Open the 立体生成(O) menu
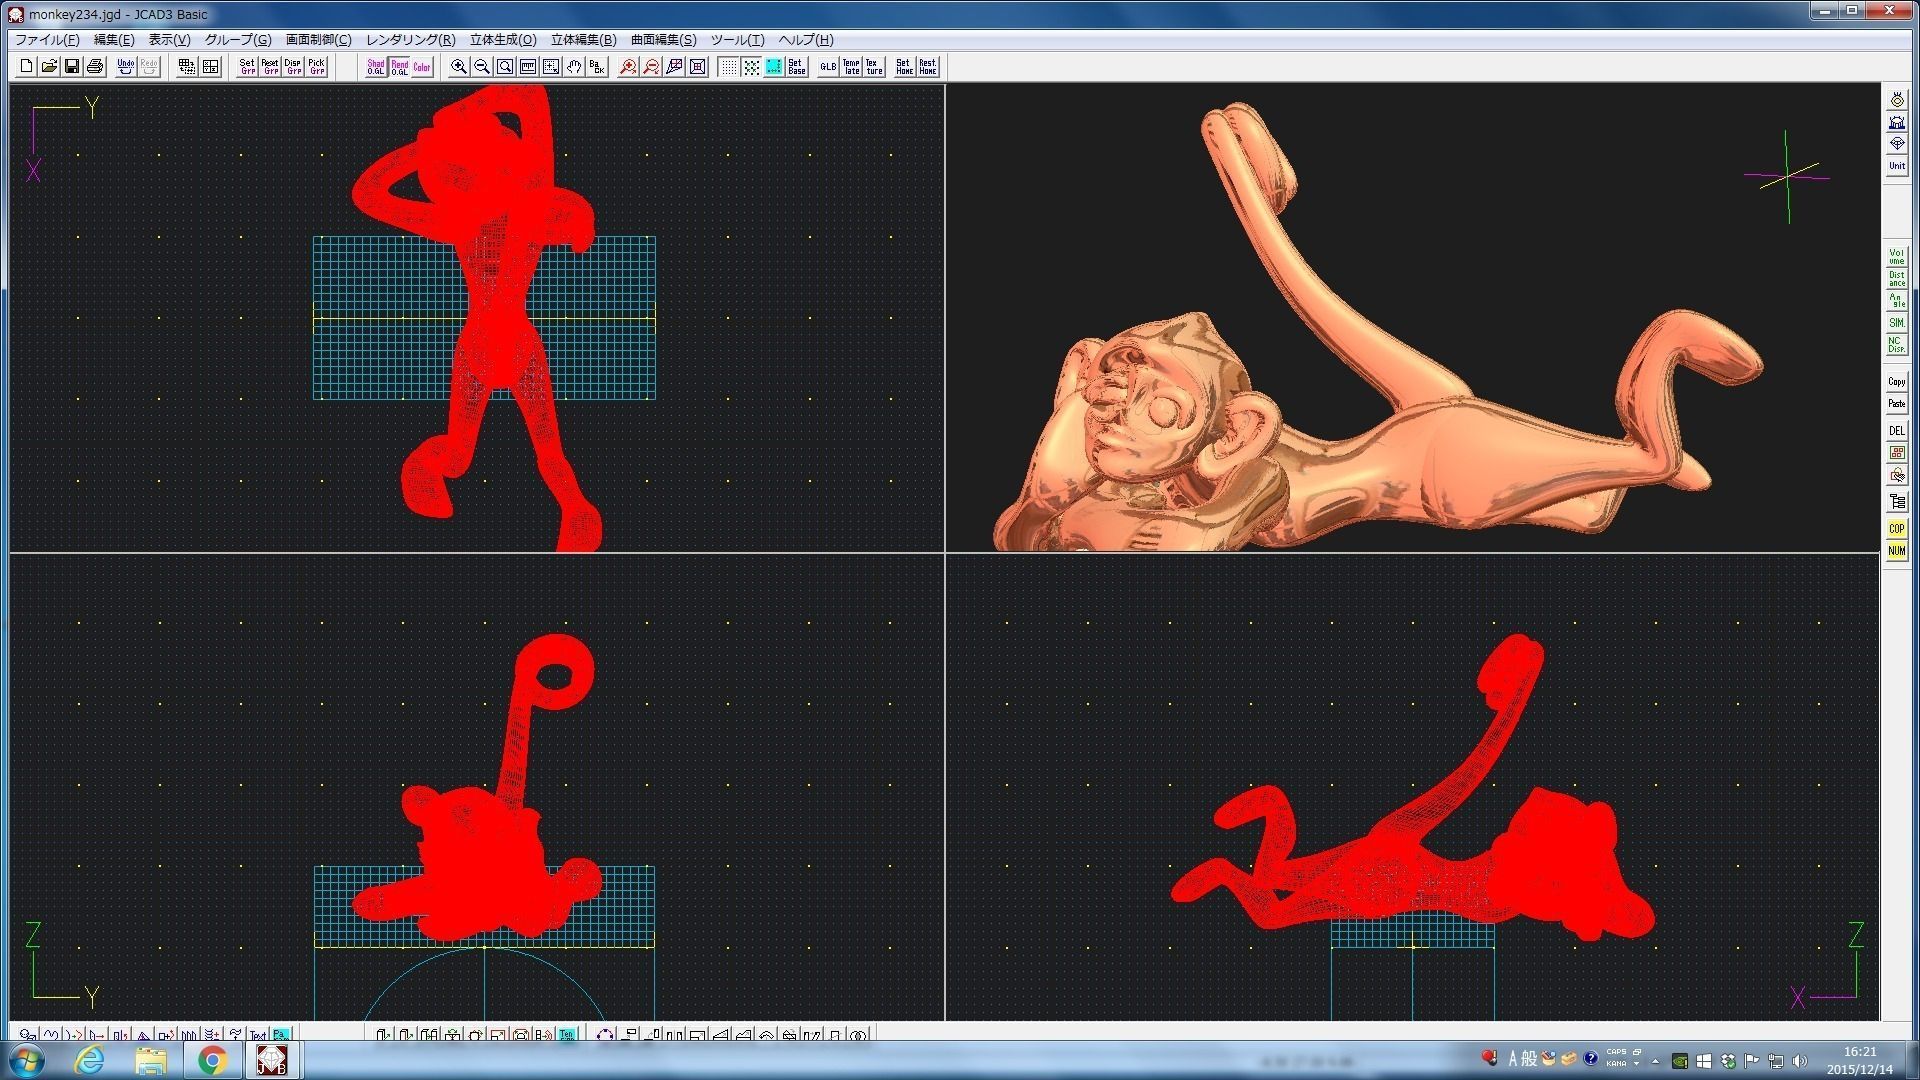 tap(503, 40)
